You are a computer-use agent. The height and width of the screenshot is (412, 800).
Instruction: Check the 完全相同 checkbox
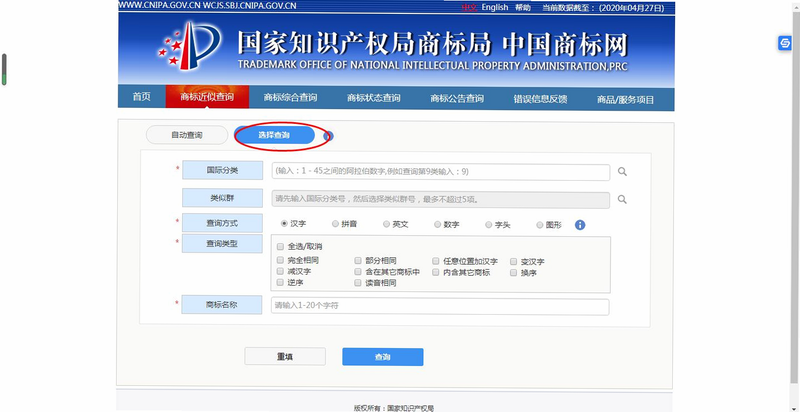280,260
